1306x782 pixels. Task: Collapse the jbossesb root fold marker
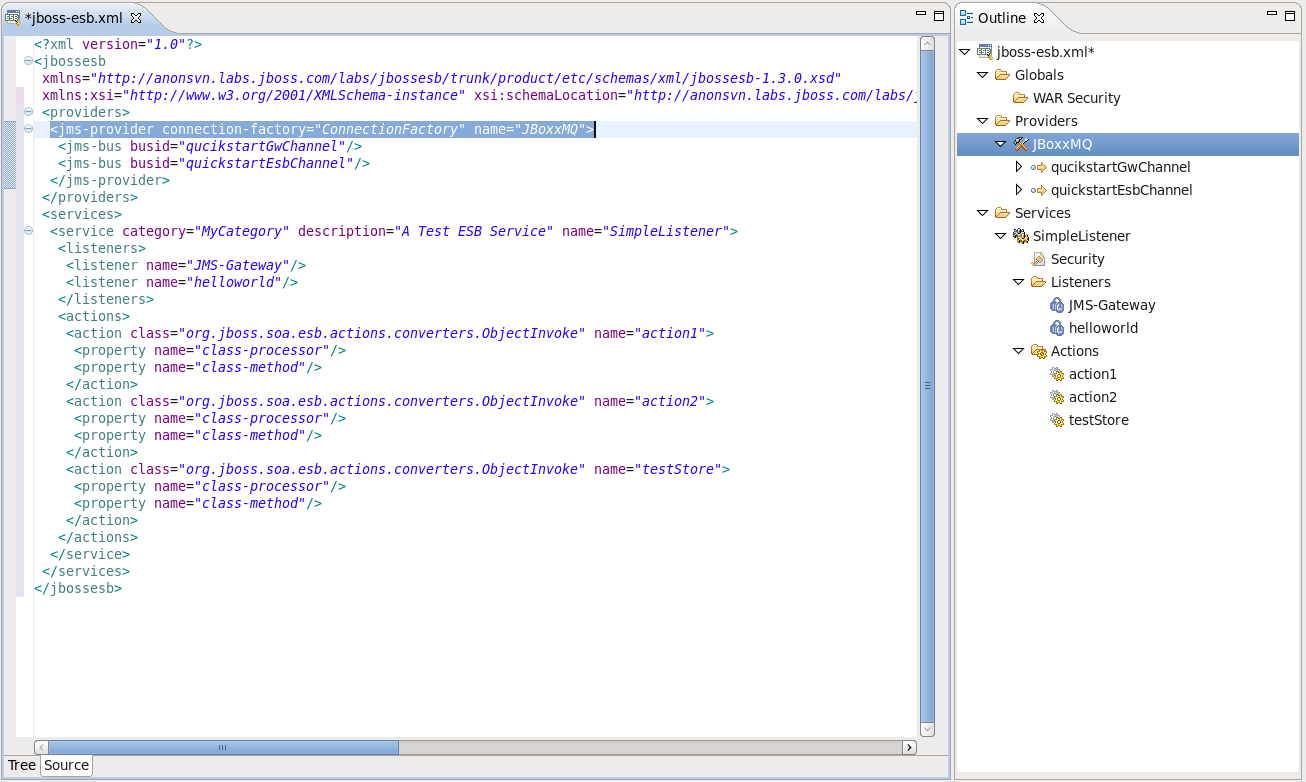[x=29, y=61]
